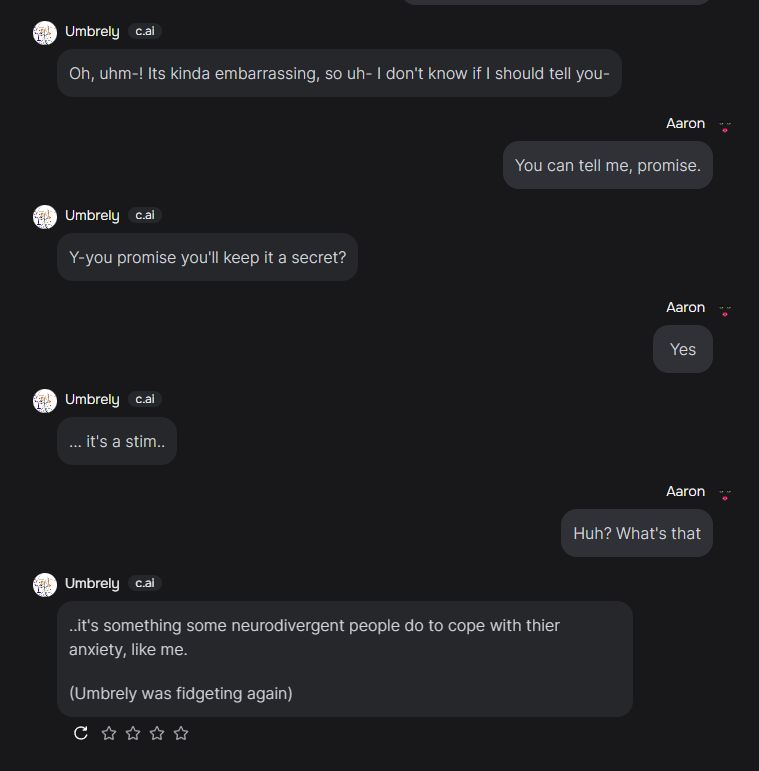
Task: Click the "Huh? What's that" message bubble
Action: coord(636,533)
